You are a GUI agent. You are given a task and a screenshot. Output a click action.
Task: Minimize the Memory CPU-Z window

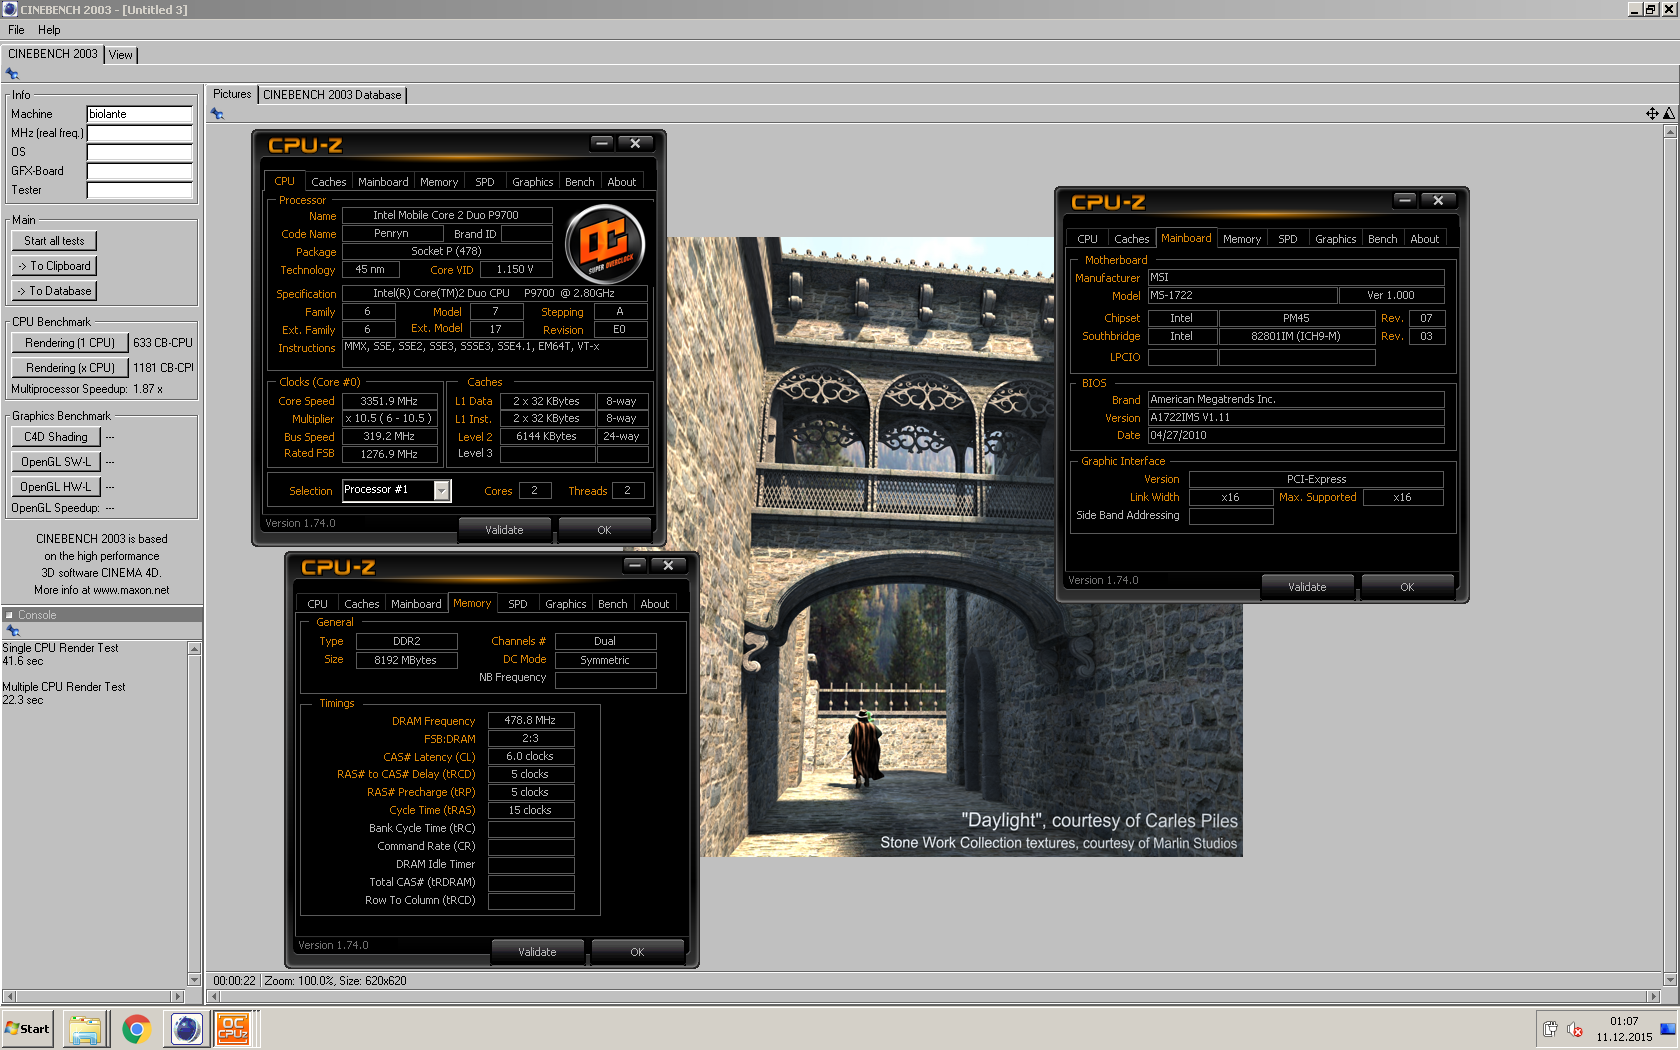pos(635,565)
